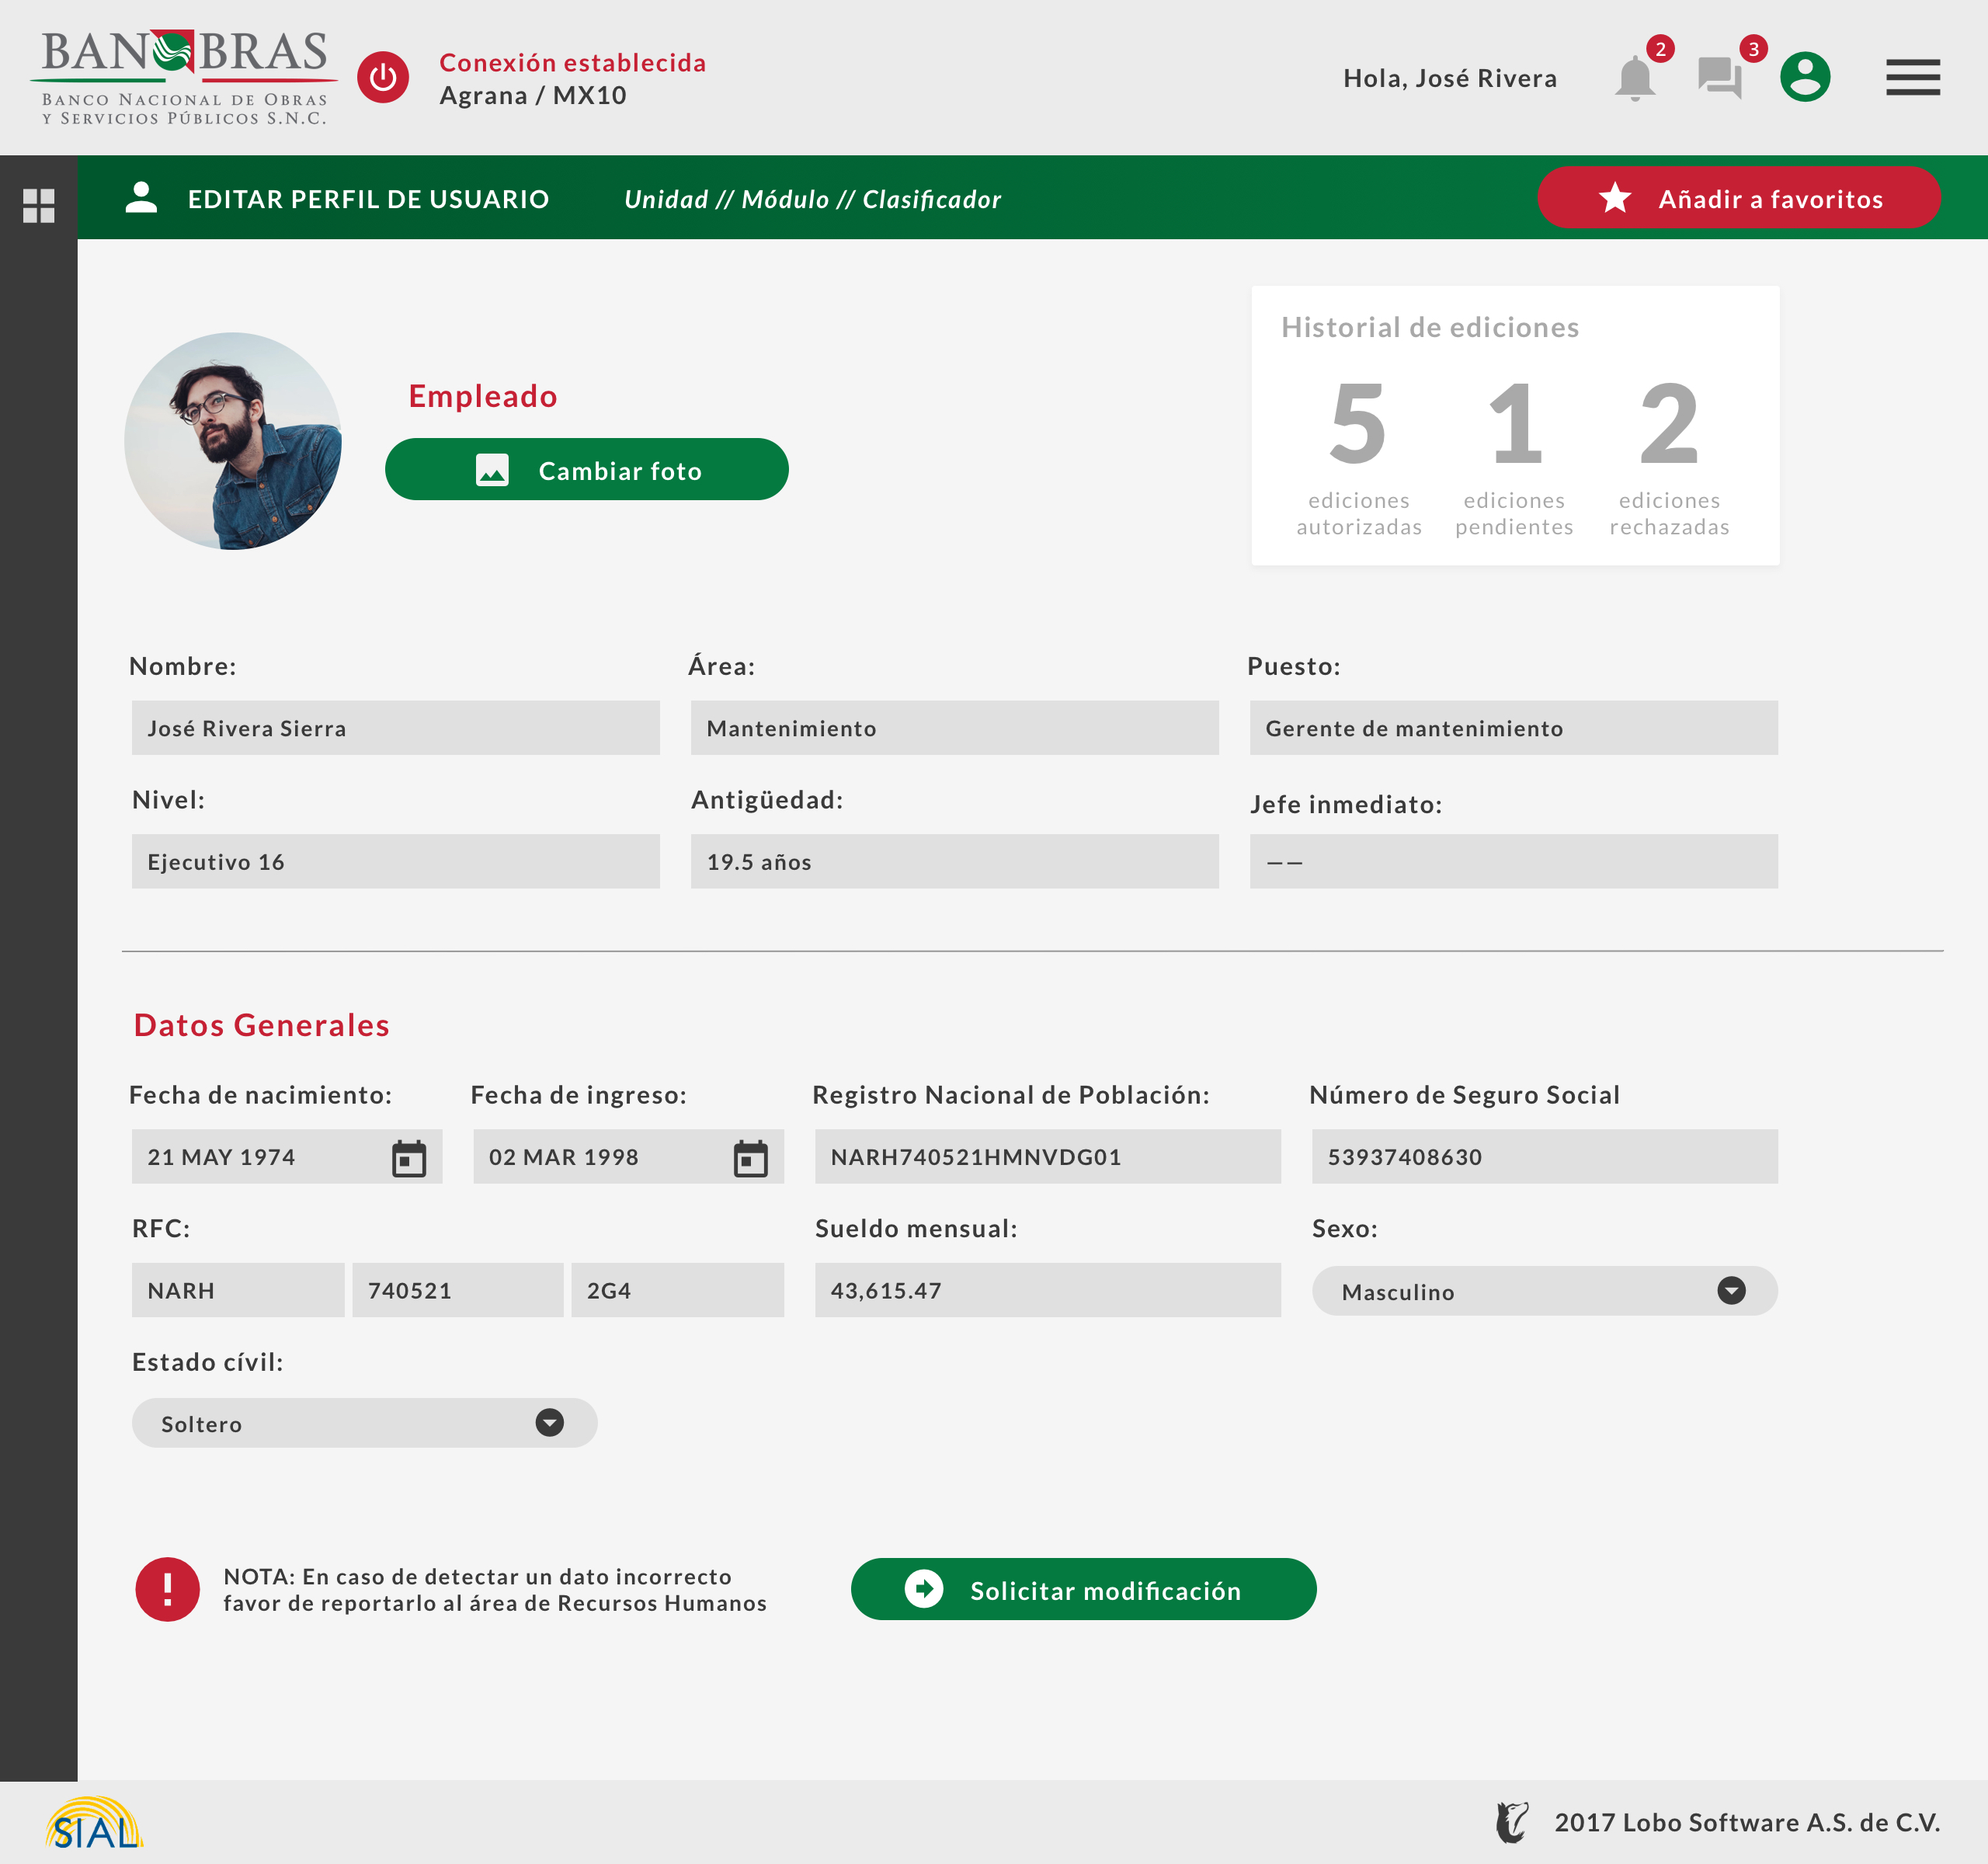Click the Unidad // Módulo // Clasificador breadcrumb
1988x1864 pixels.
click(x=812, y=200)
